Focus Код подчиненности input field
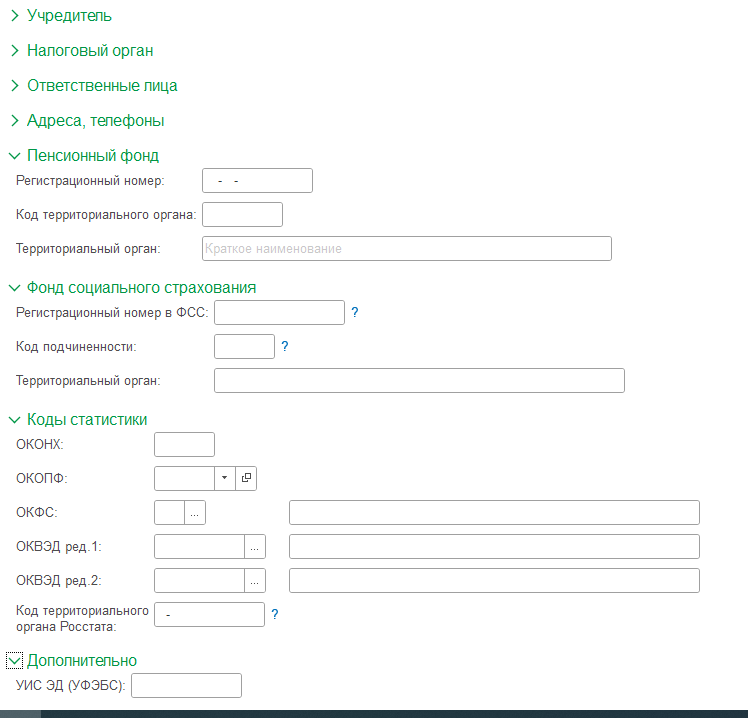Image resolution: width=748 pixels, height=718 pixels. click(x=244, y=346)
